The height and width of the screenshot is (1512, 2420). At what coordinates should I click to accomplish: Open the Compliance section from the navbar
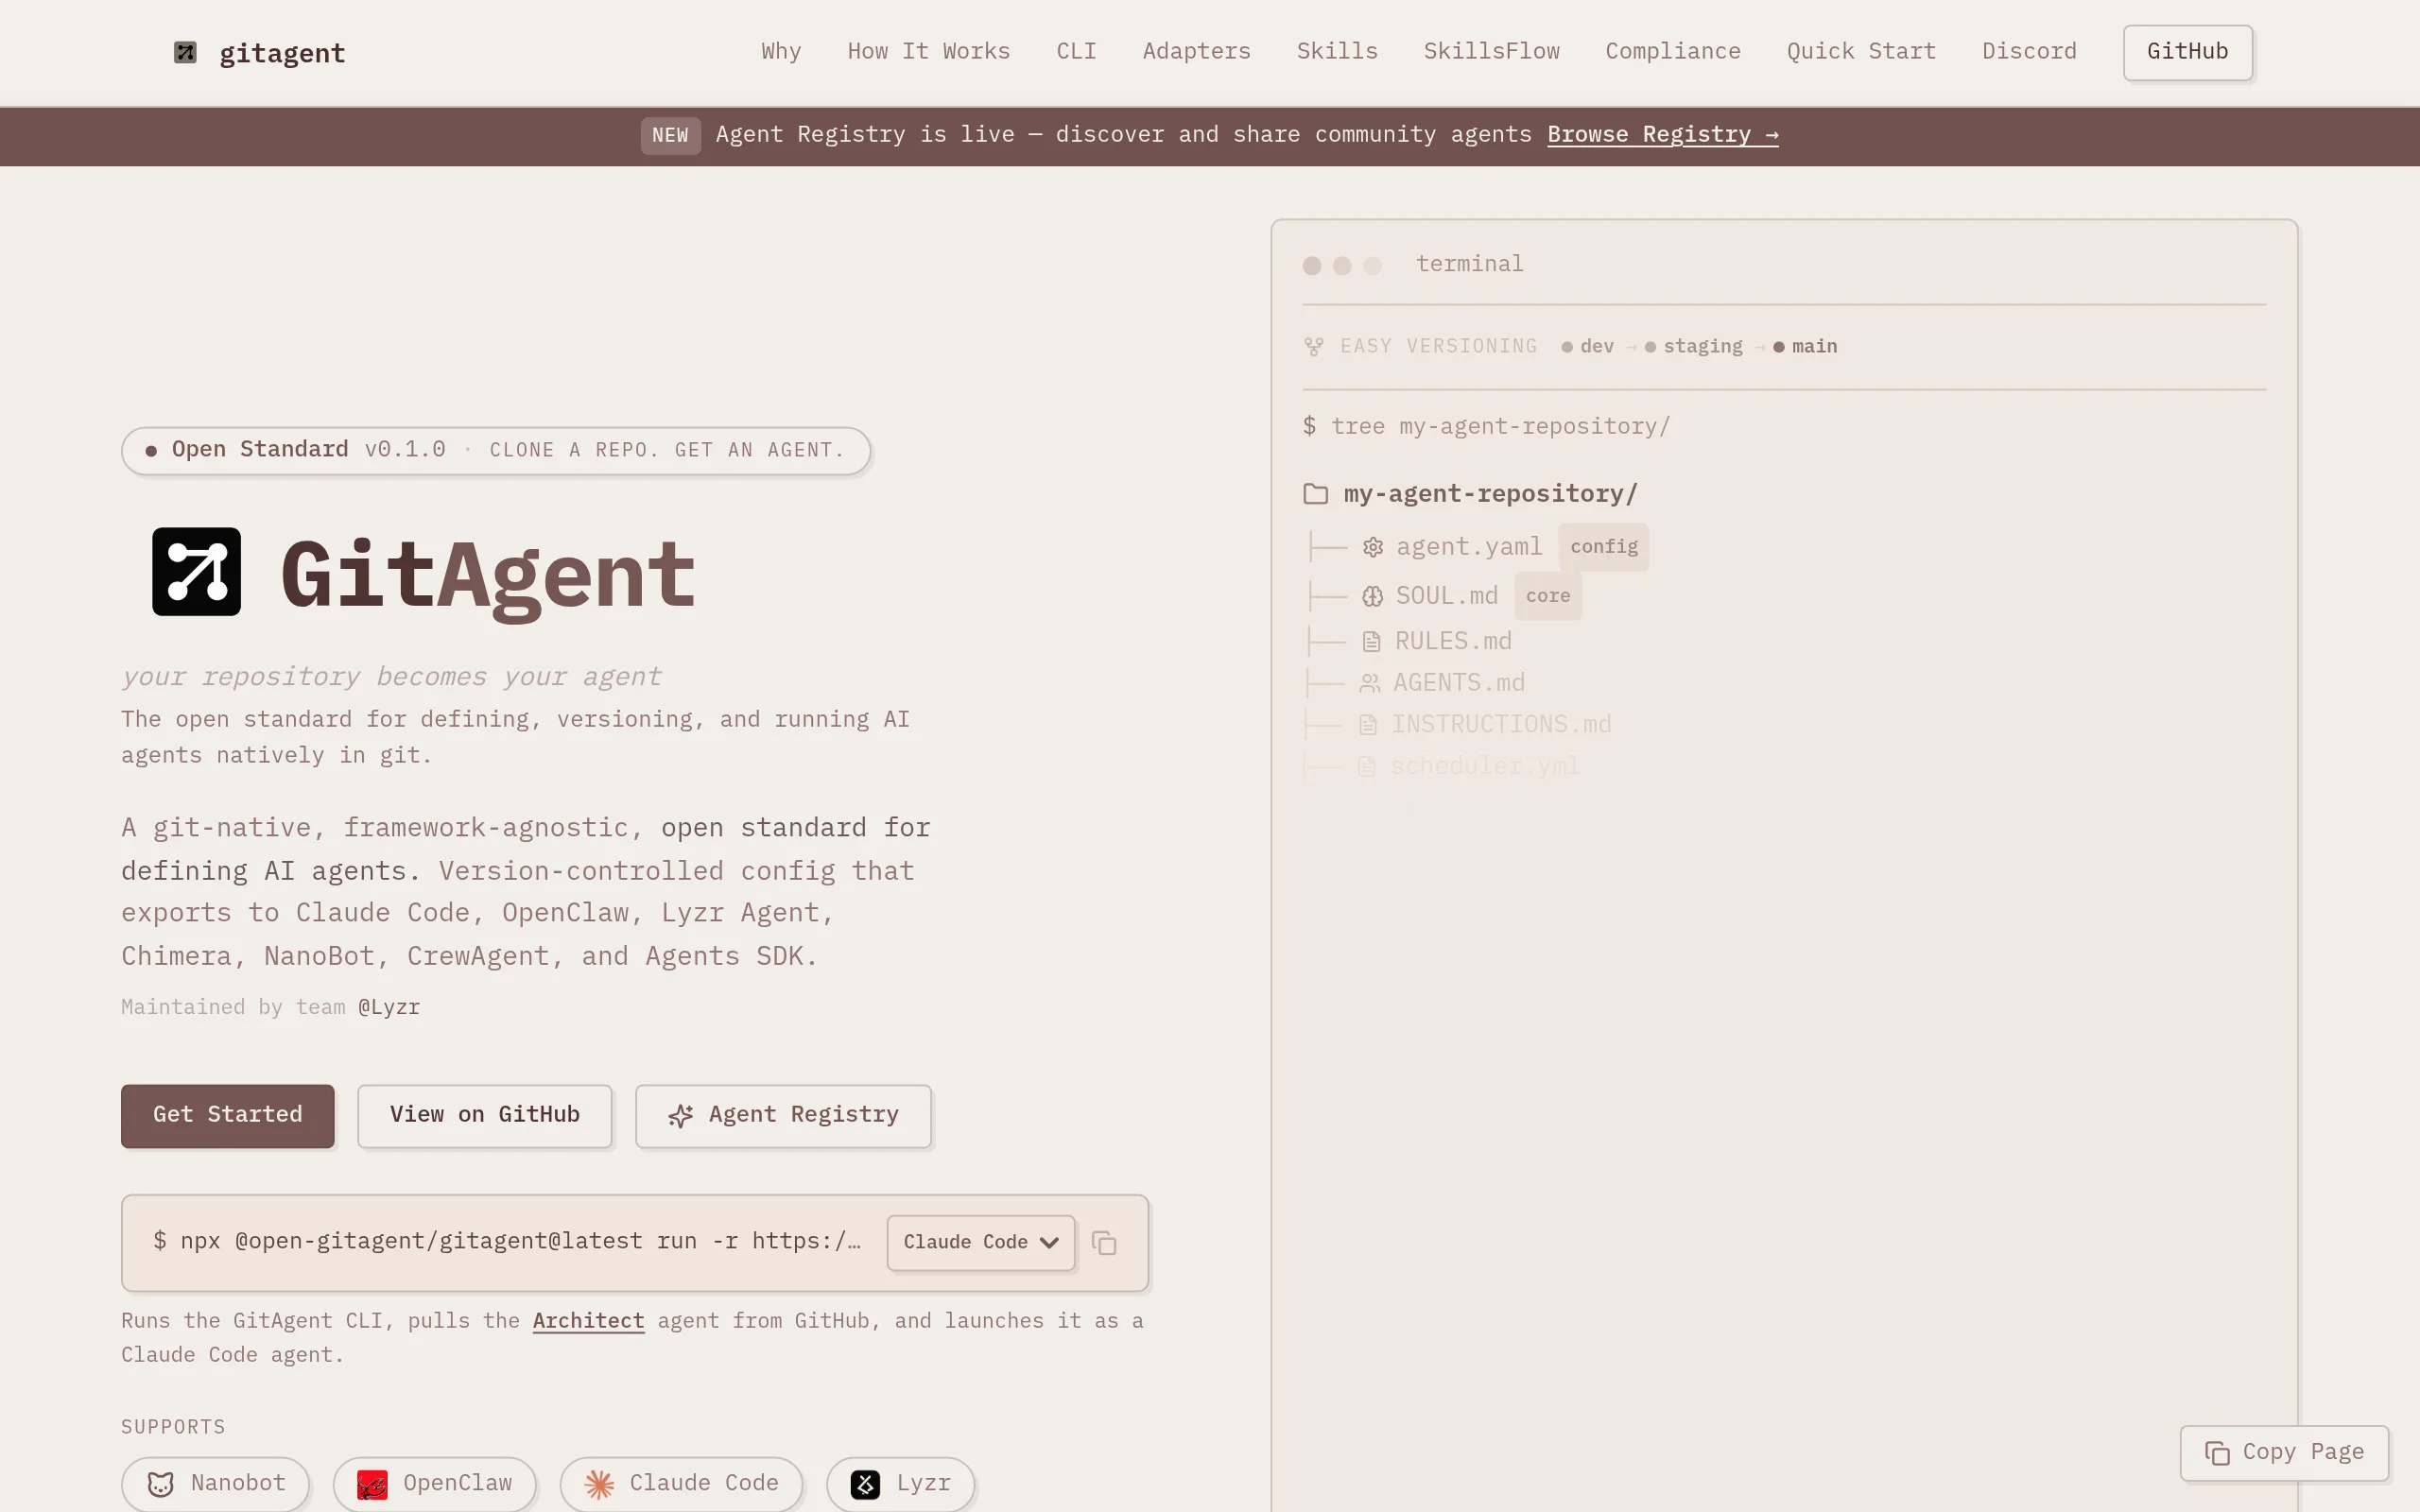[1672, 51]
